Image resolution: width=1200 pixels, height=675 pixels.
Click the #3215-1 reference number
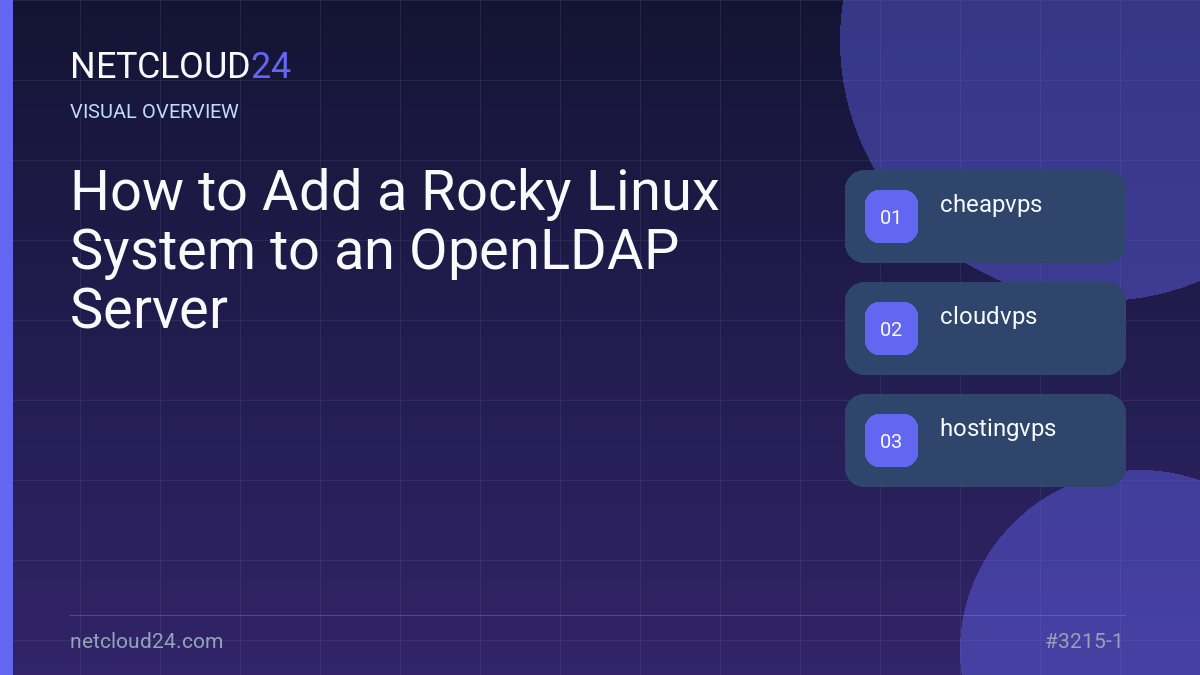pyautogui.click(x=1084, y=641)
